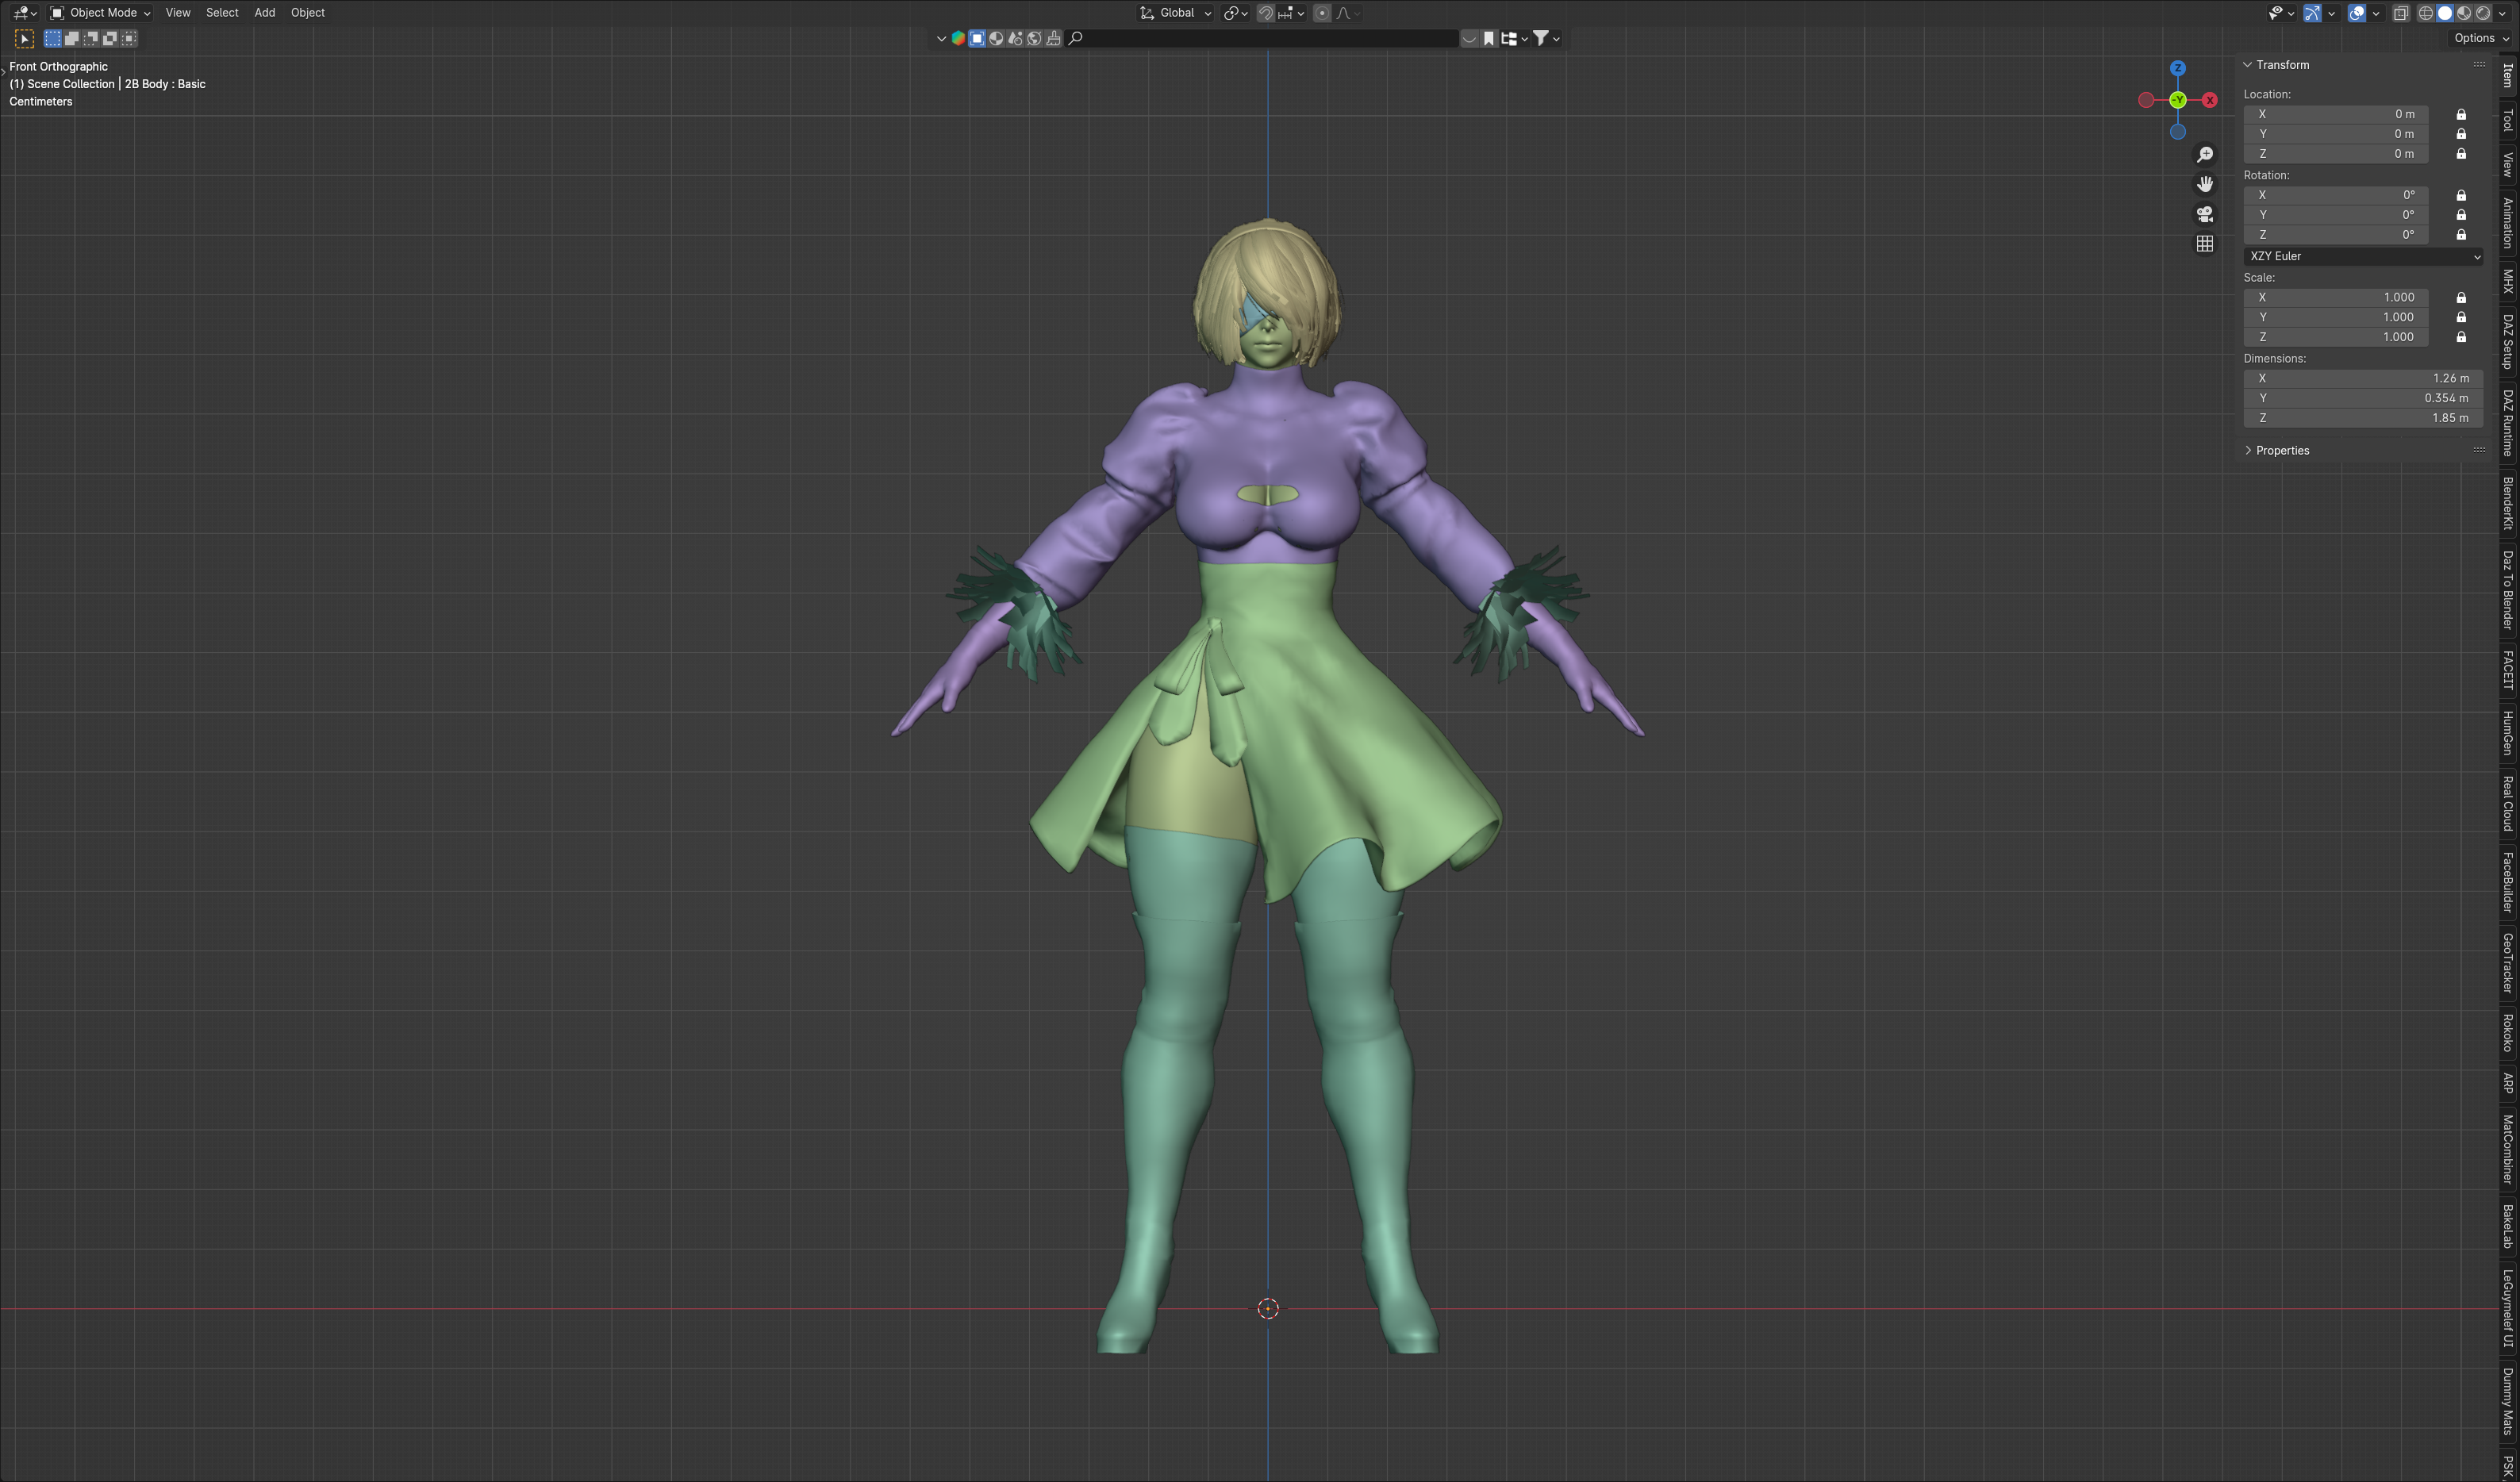Open the FaceBuilder sidebar tab
Image resolution: width=2520 pixels, height=1482 pixels.
[x=2508, y=882]
